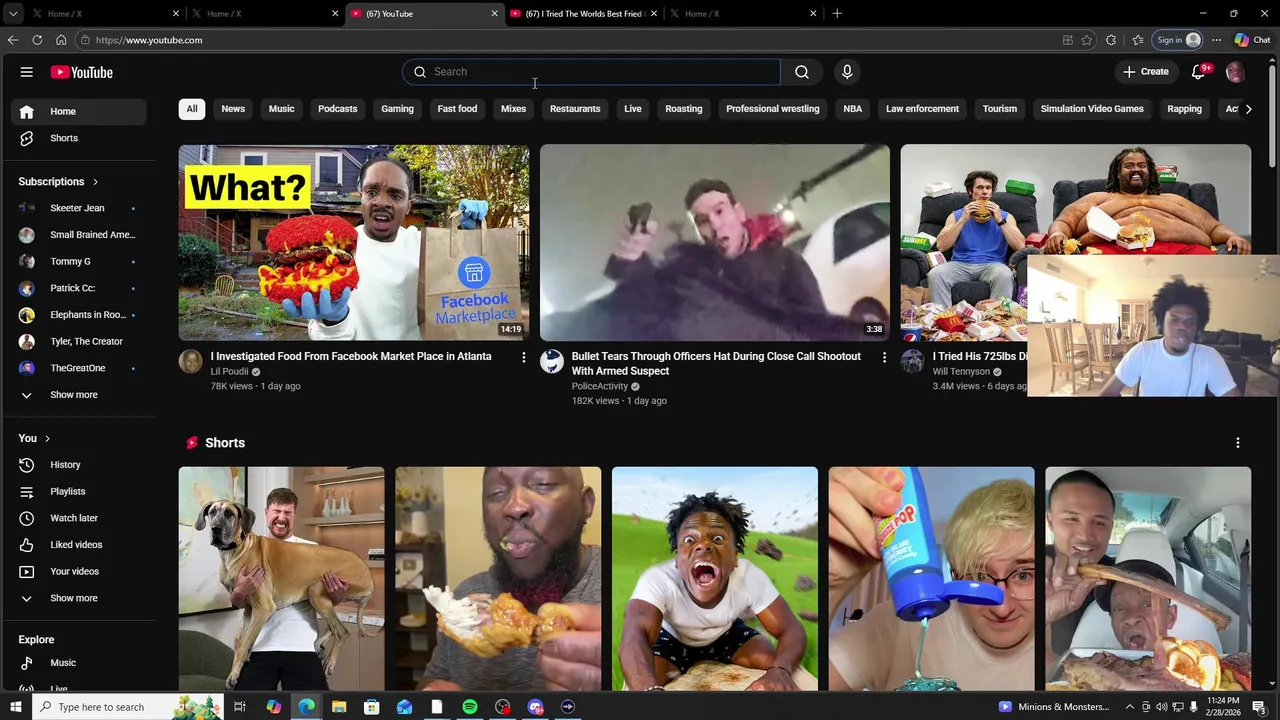This screenshot has height=720, width=1280.
Task: Start voice search with microphone icon
Action: pyautogui.click(x=847, y=72)
